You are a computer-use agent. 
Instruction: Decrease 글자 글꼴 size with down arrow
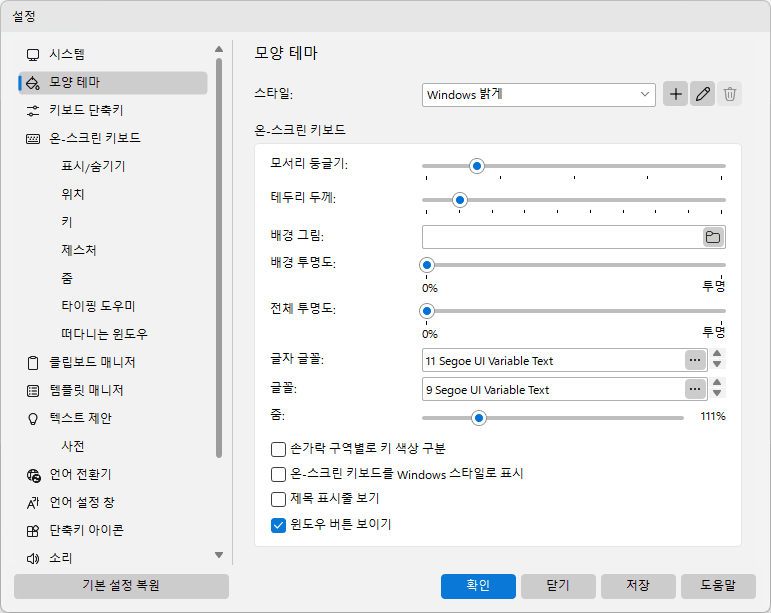click(717, 365)
